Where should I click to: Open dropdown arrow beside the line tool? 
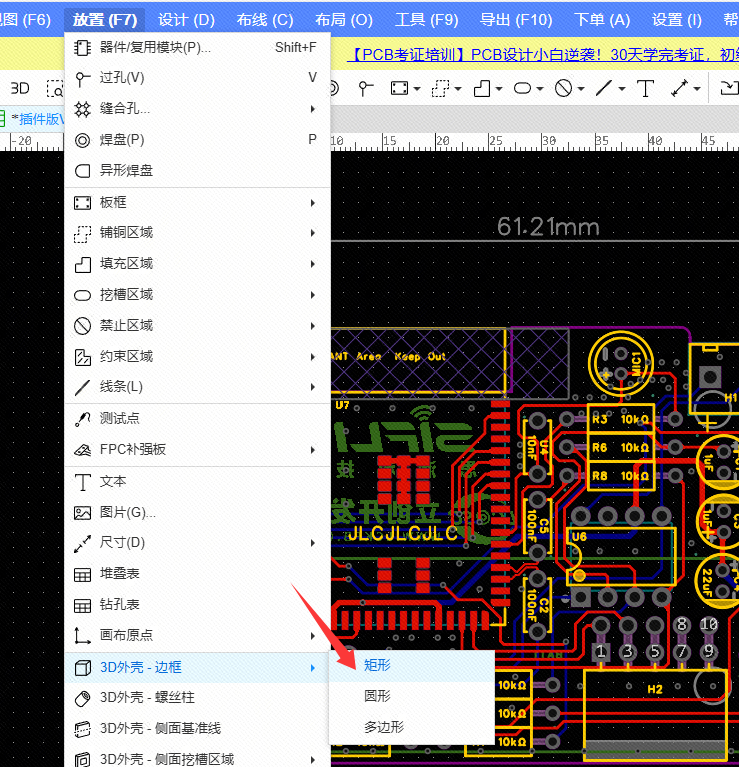(x=622, y=89)
